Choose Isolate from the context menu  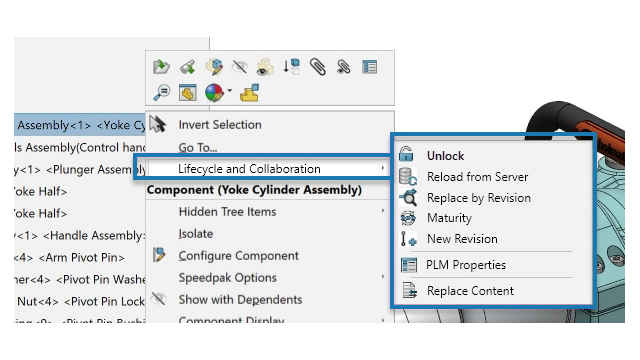196,233
